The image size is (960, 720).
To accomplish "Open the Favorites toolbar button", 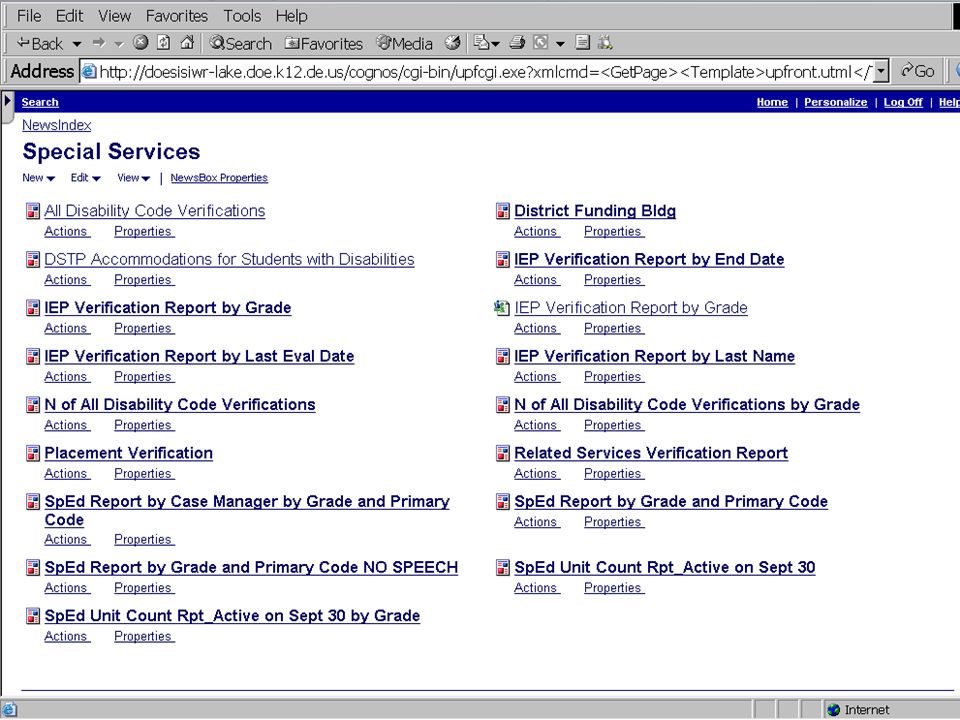I will click(324, 43).
